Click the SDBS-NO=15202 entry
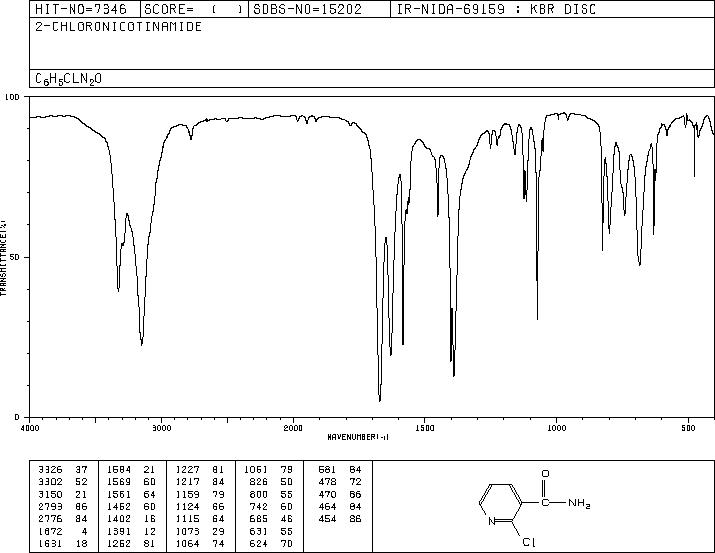 (x=307, y=9)
